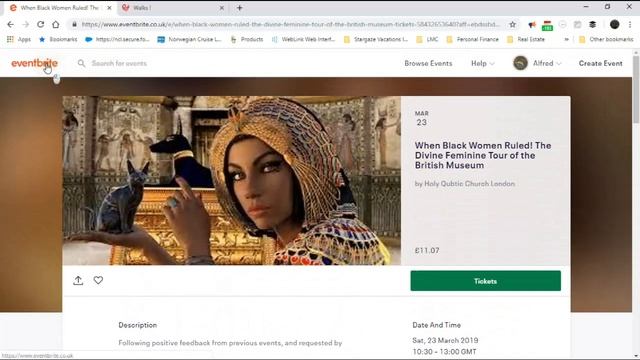640x360 pixels.
Task: Open Real Estate bookmark folder
Action: coord(526,39)
